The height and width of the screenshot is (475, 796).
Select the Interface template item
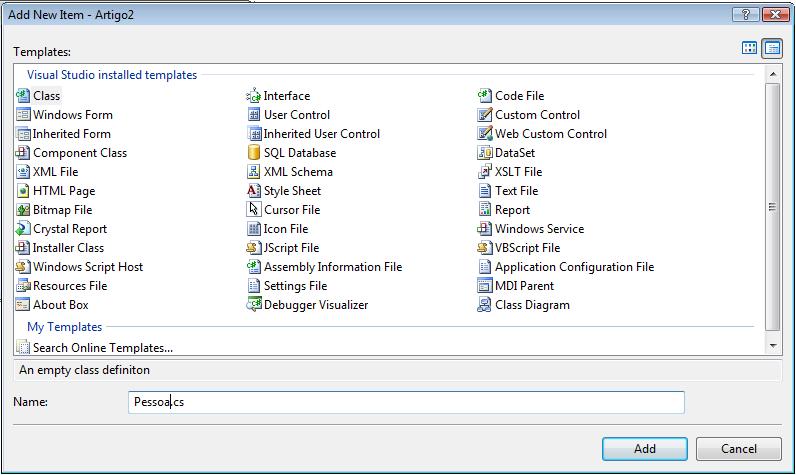[286, 96]
